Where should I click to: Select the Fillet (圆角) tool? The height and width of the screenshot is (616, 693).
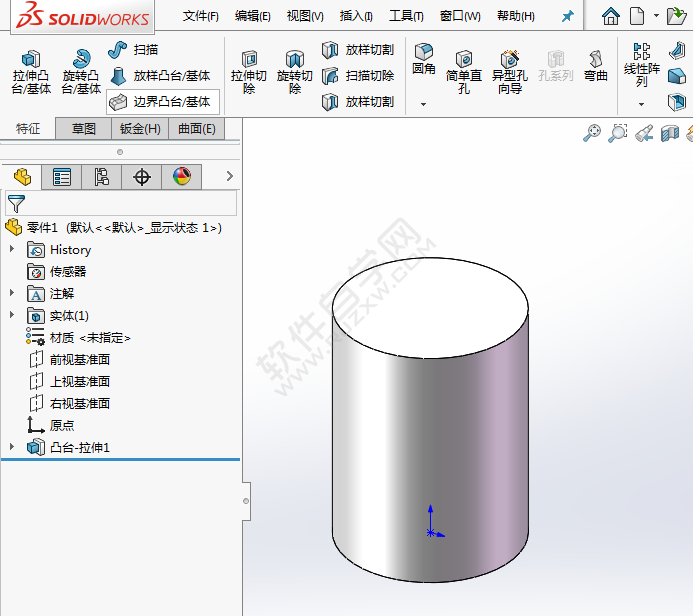(x=424, y=58)
